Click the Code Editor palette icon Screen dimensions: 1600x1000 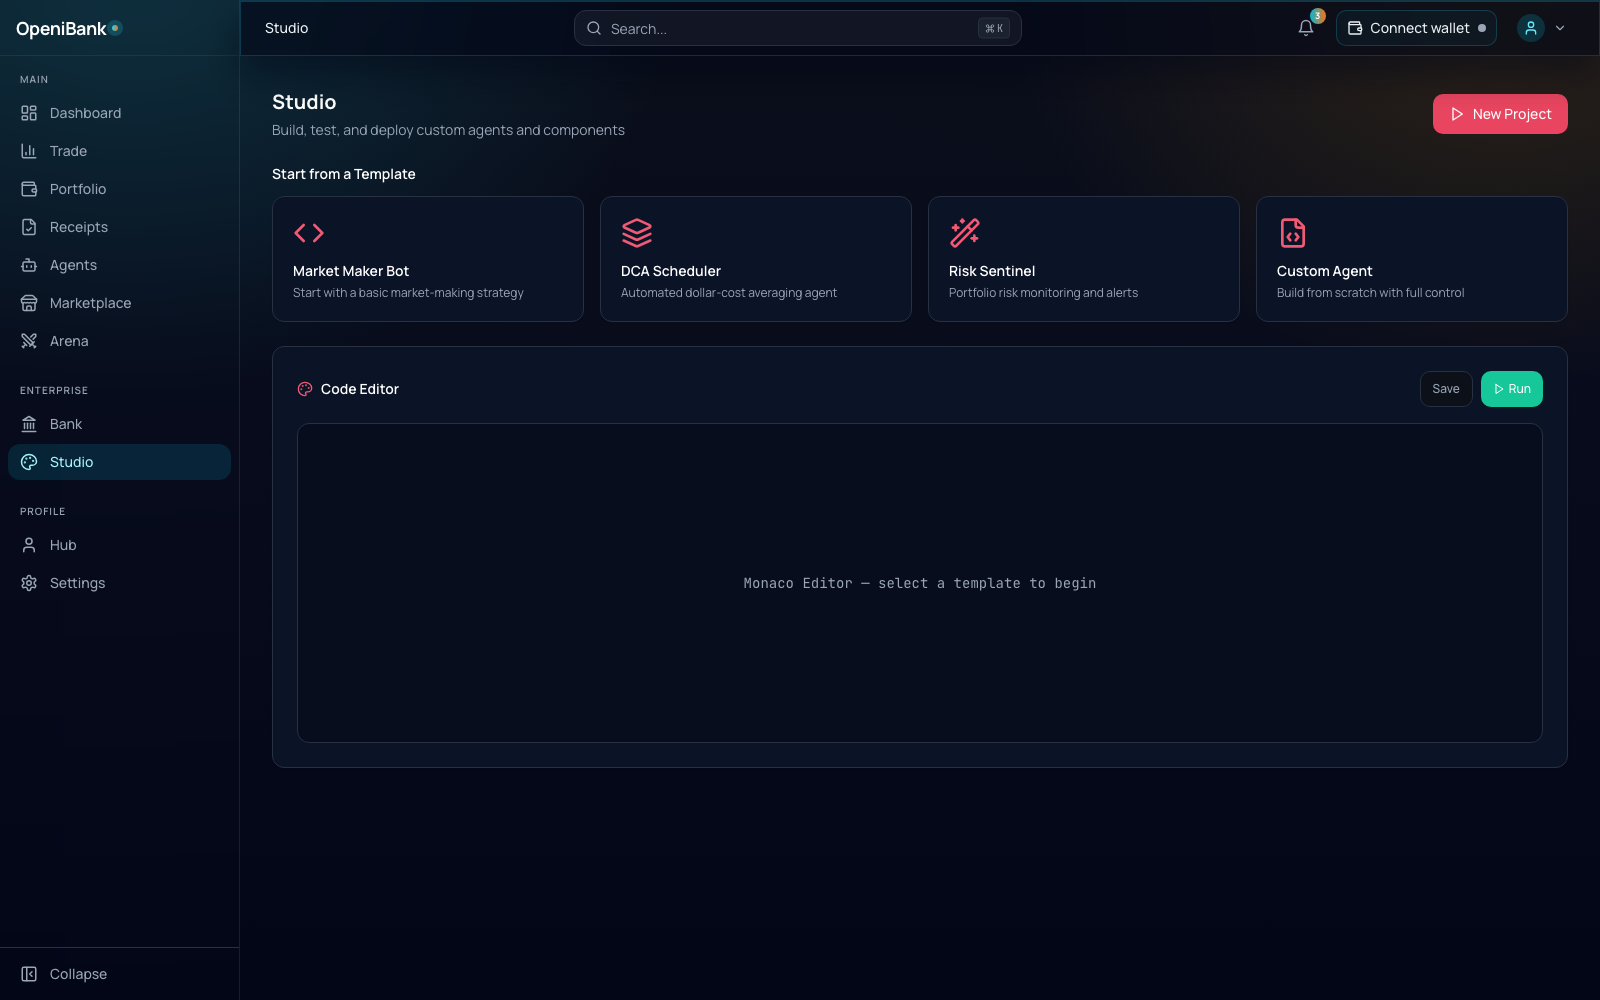[305, 389]
